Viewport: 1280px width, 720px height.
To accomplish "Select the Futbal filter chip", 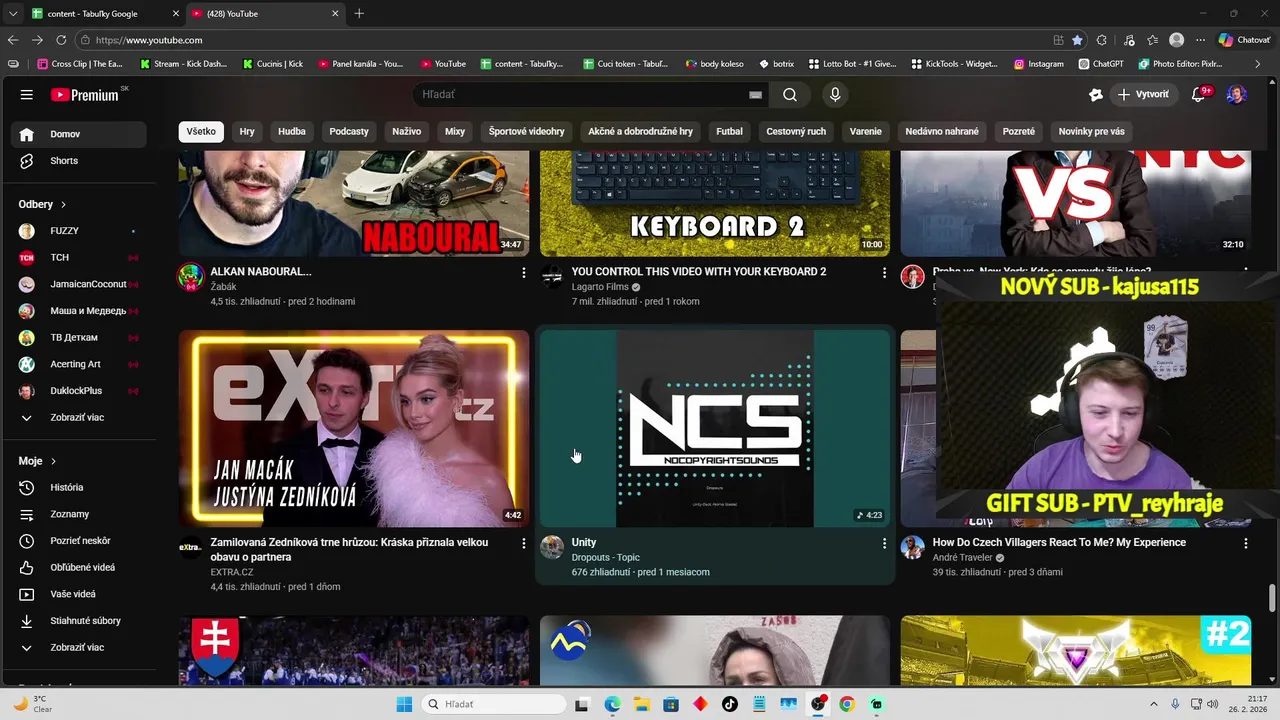I will [x=730, y=131].
